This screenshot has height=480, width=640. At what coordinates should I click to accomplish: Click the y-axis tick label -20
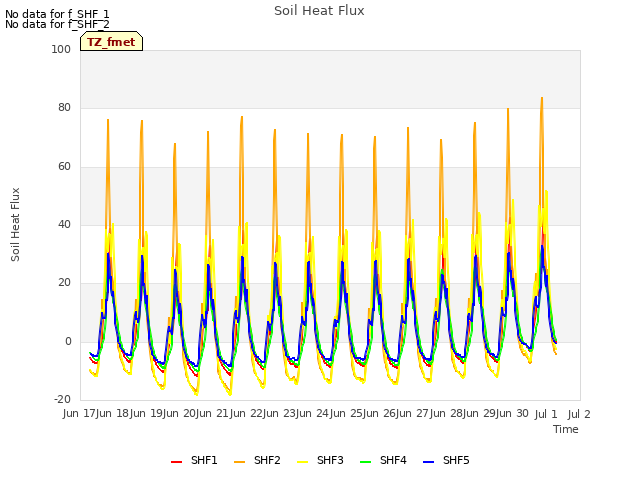pyautogui.click(x=62, y=400)
